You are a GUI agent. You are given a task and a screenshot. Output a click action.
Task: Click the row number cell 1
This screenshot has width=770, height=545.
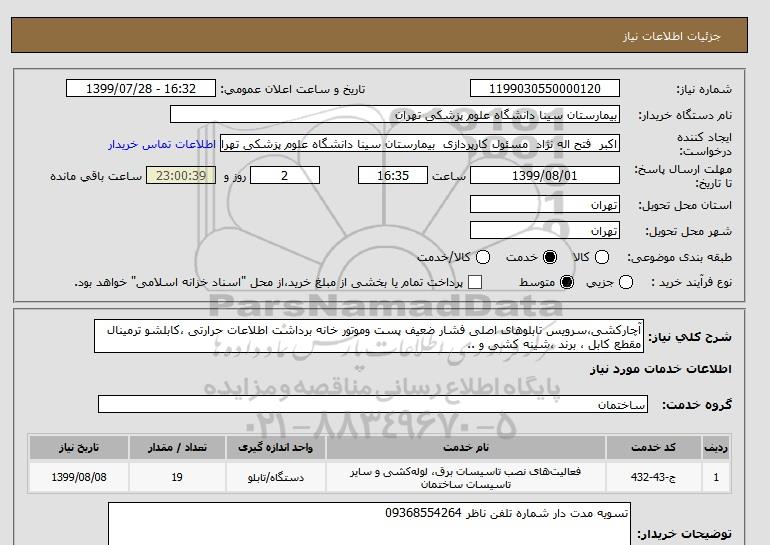click(x=716, y=477)
